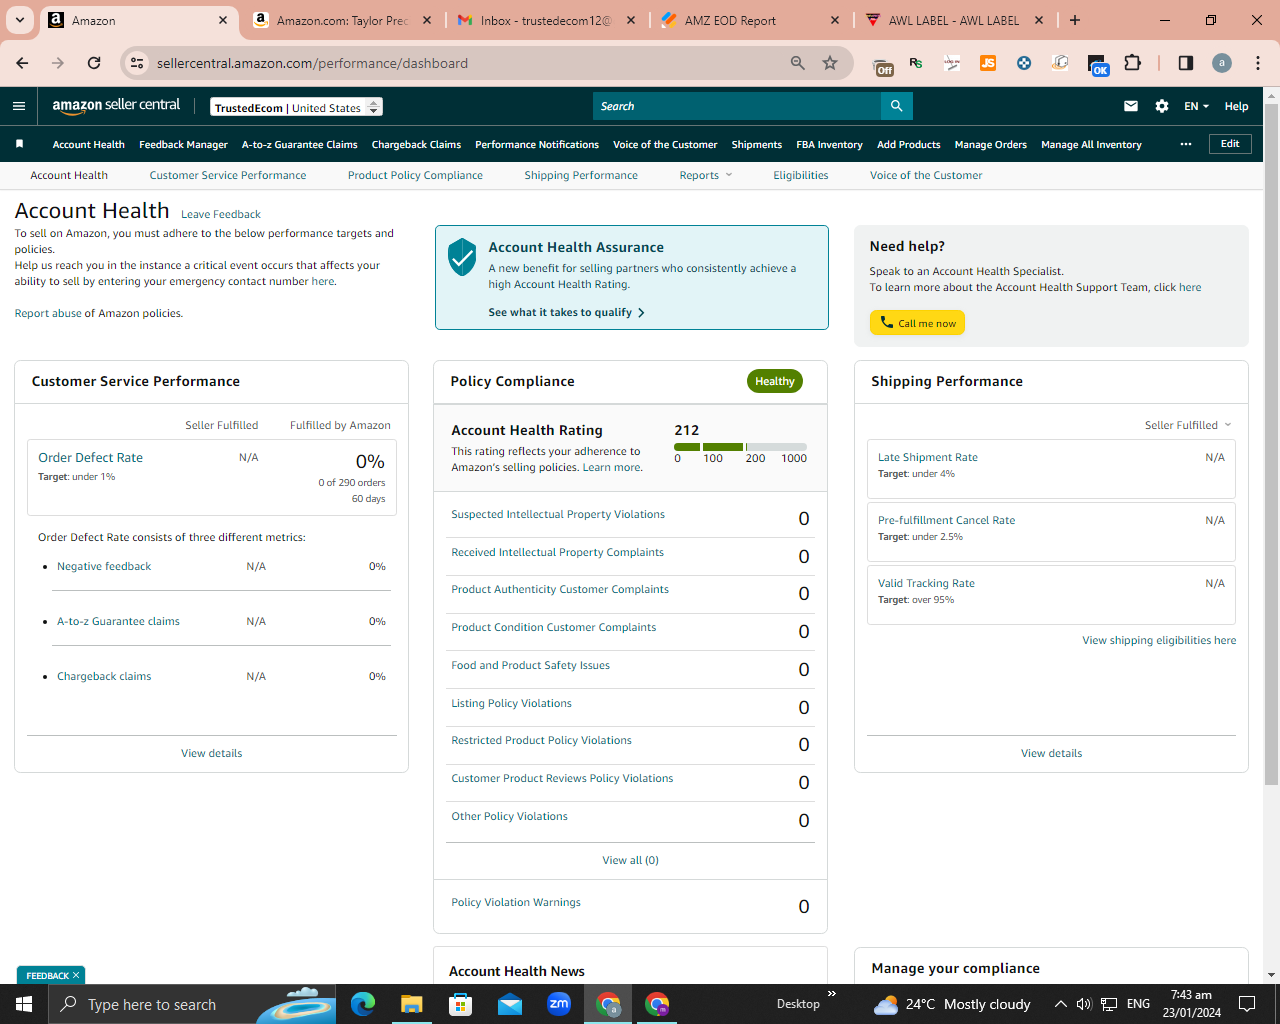1280x1024 pixels.
Task: Open the Chrome profile avatar
Action: click(x=1222, y=63)
